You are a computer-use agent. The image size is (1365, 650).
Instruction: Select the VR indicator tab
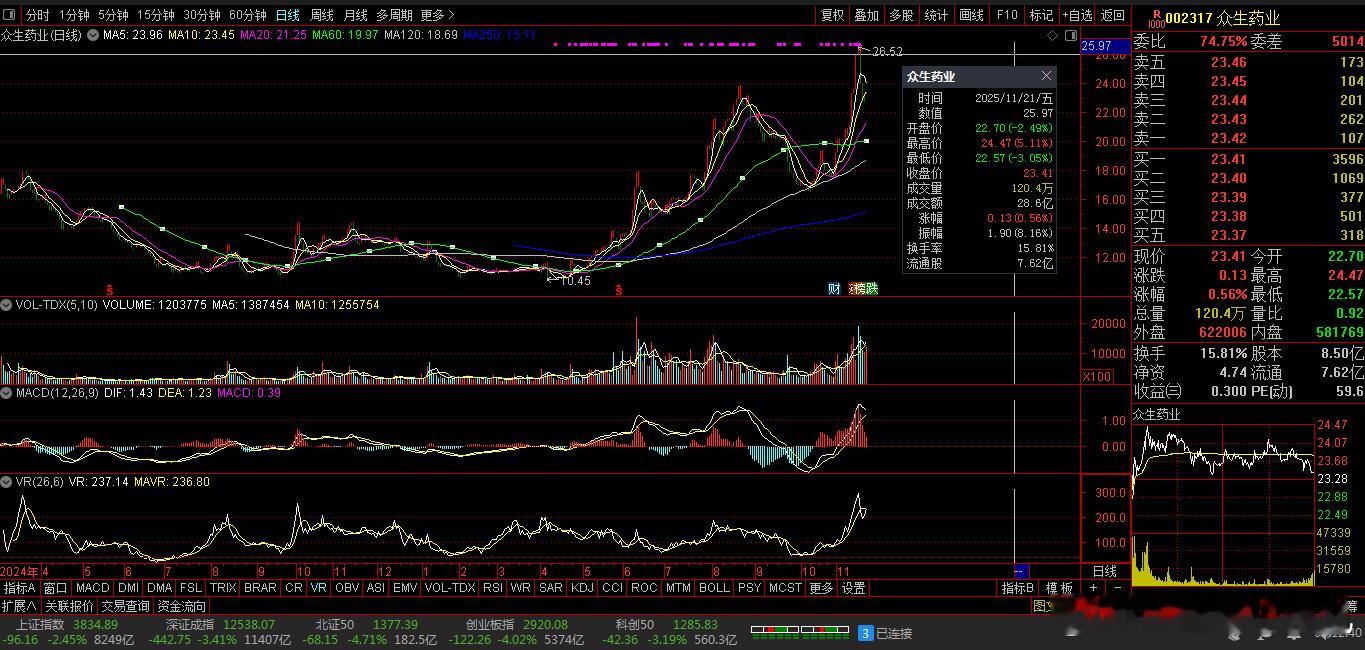click(318, 588)
